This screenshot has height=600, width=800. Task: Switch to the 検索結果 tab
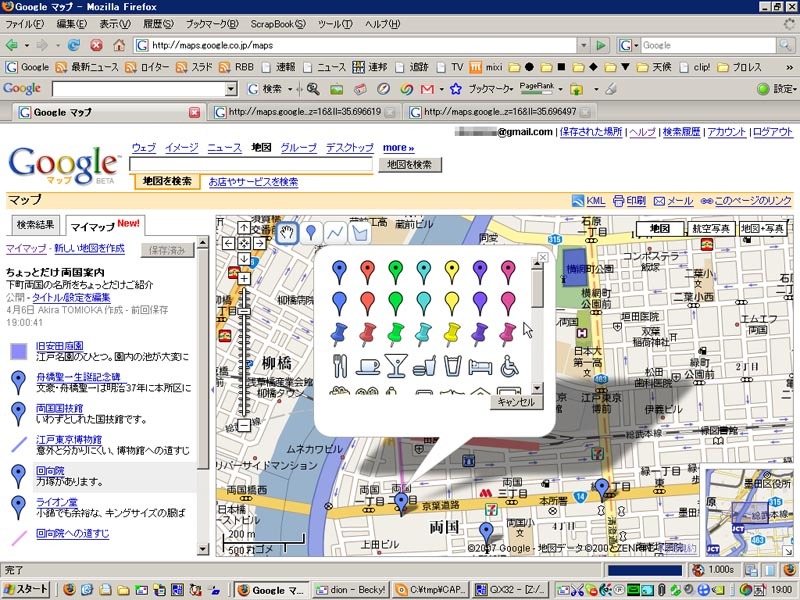coord(35,225)
